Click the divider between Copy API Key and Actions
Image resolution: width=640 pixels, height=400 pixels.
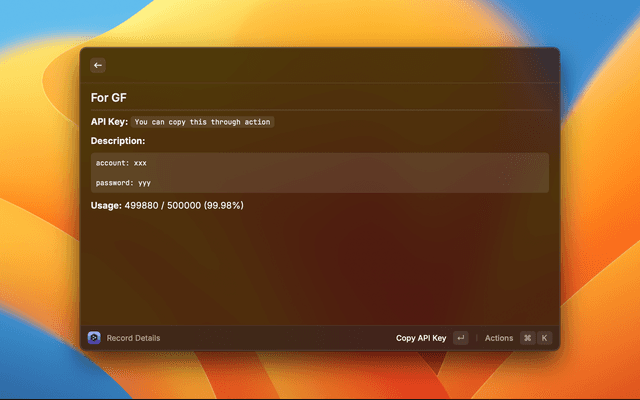(x=477, y=338)
